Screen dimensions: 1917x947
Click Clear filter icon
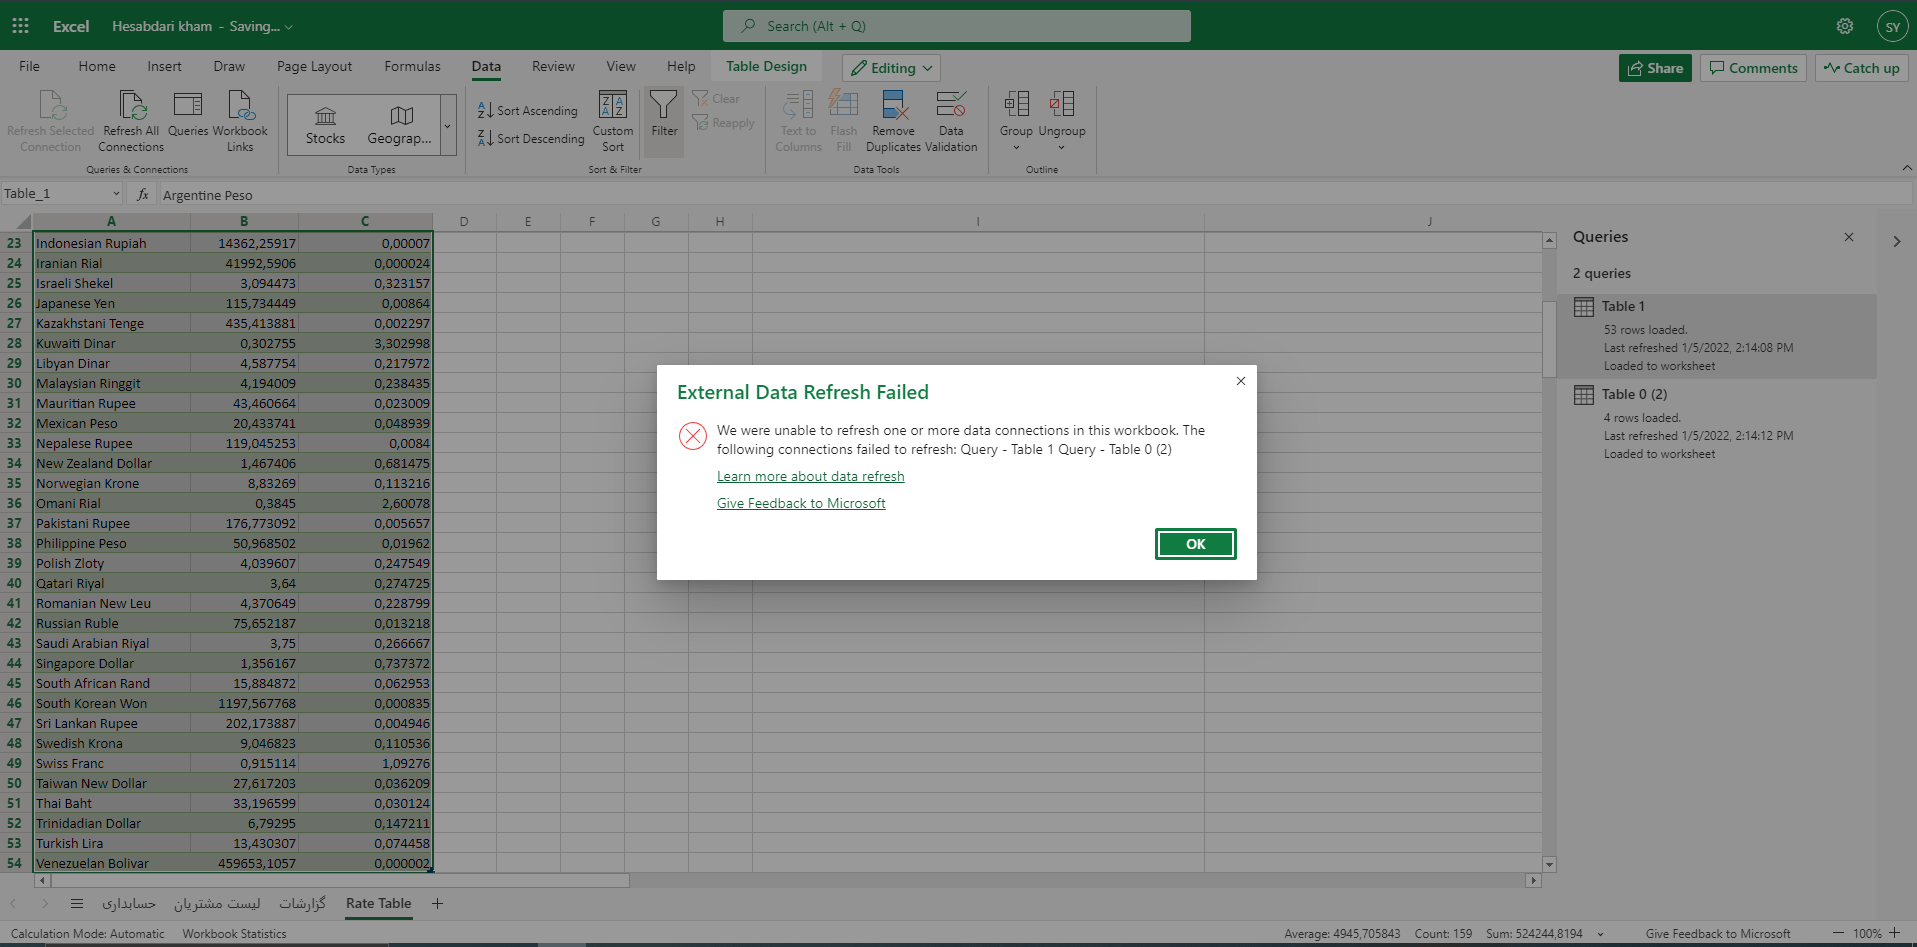(x=700, y=98)
